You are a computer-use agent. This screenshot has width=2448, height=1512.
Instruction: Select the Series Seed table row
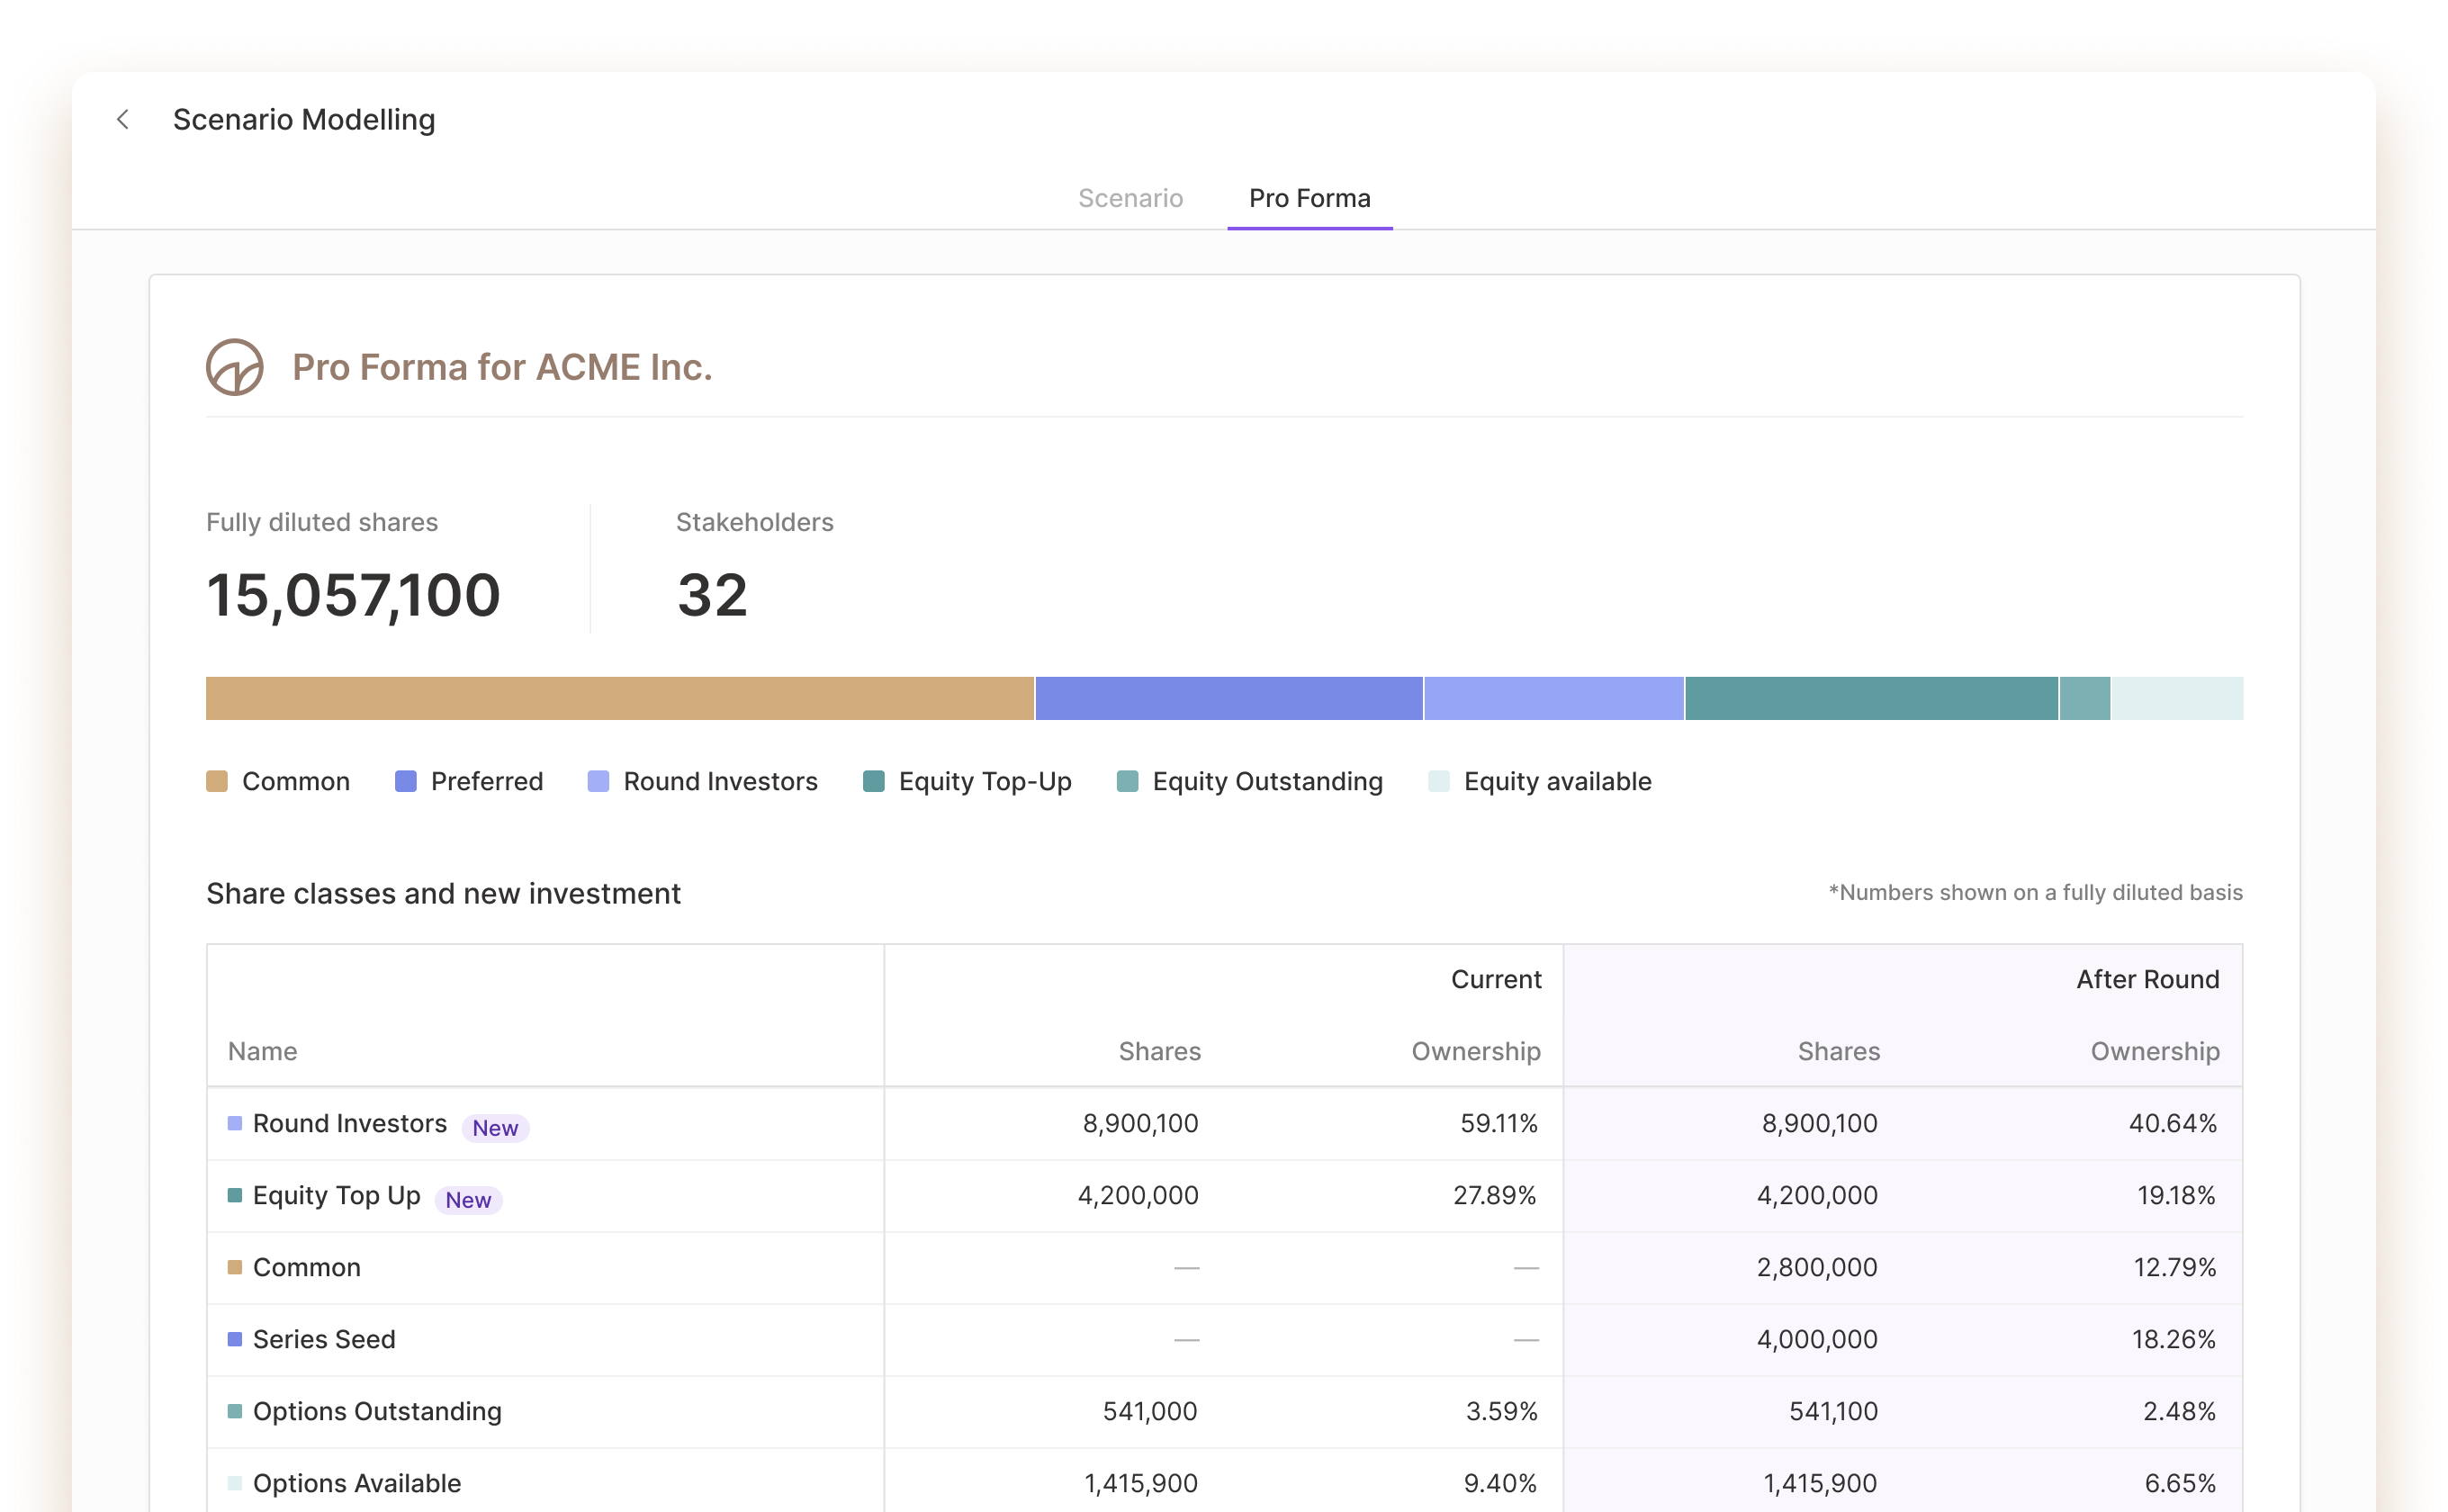(x=324, y=1339)
